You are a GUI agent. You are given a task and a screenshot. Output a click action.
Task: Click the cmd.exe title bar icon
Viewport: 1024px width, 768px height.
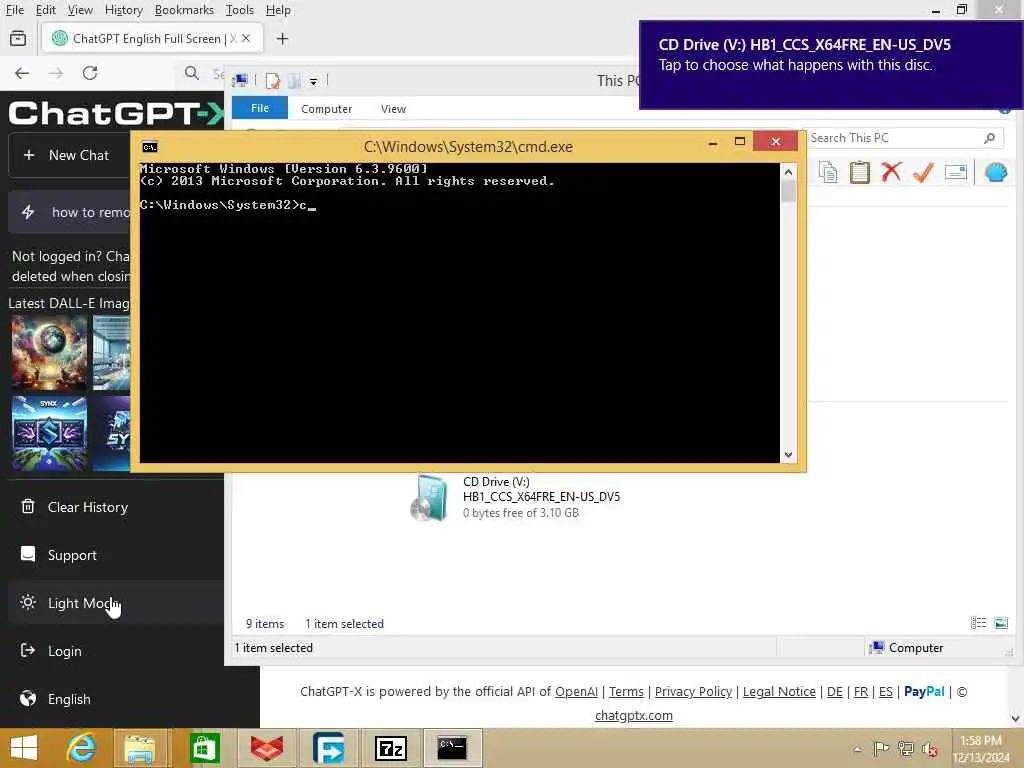pos(150,147)
